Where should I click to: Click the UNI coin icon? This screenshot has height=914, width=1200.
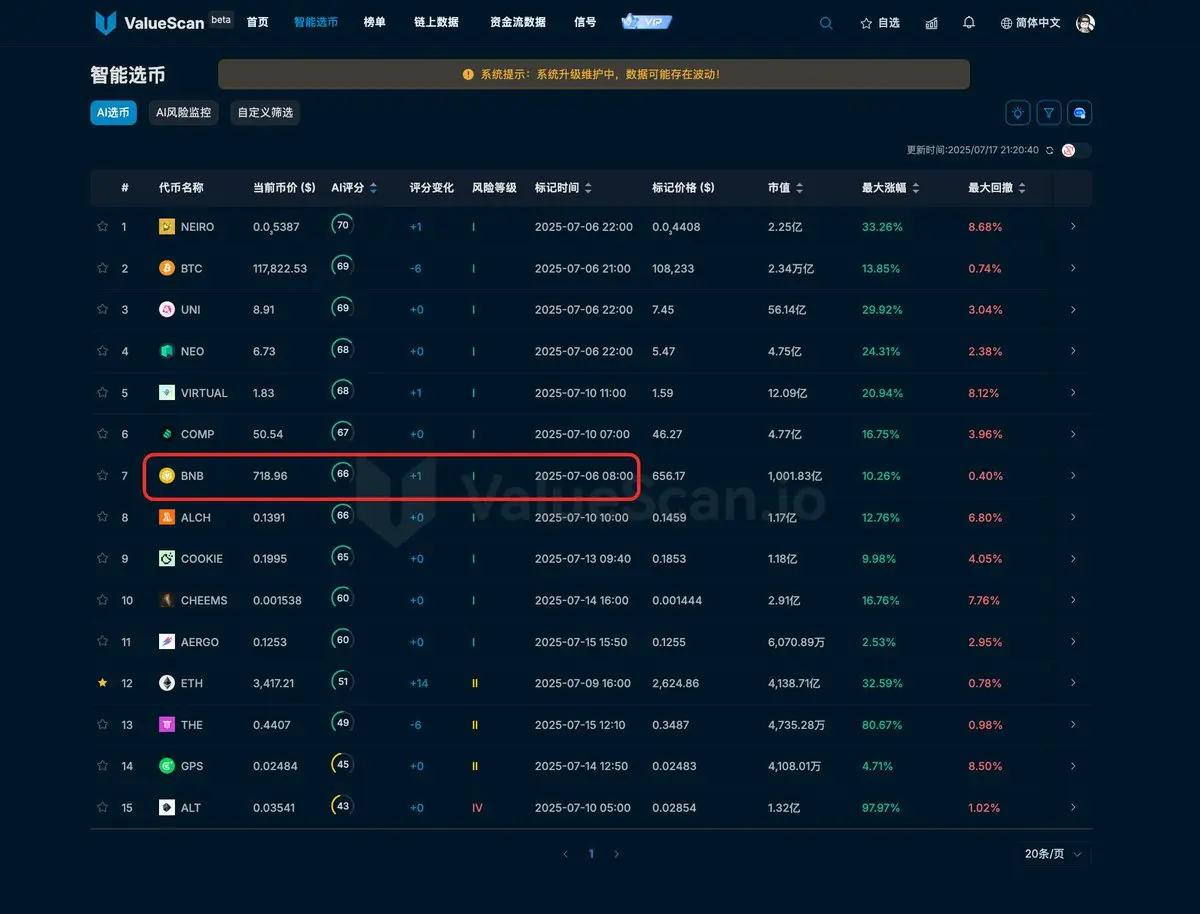[x=167, y=310]
